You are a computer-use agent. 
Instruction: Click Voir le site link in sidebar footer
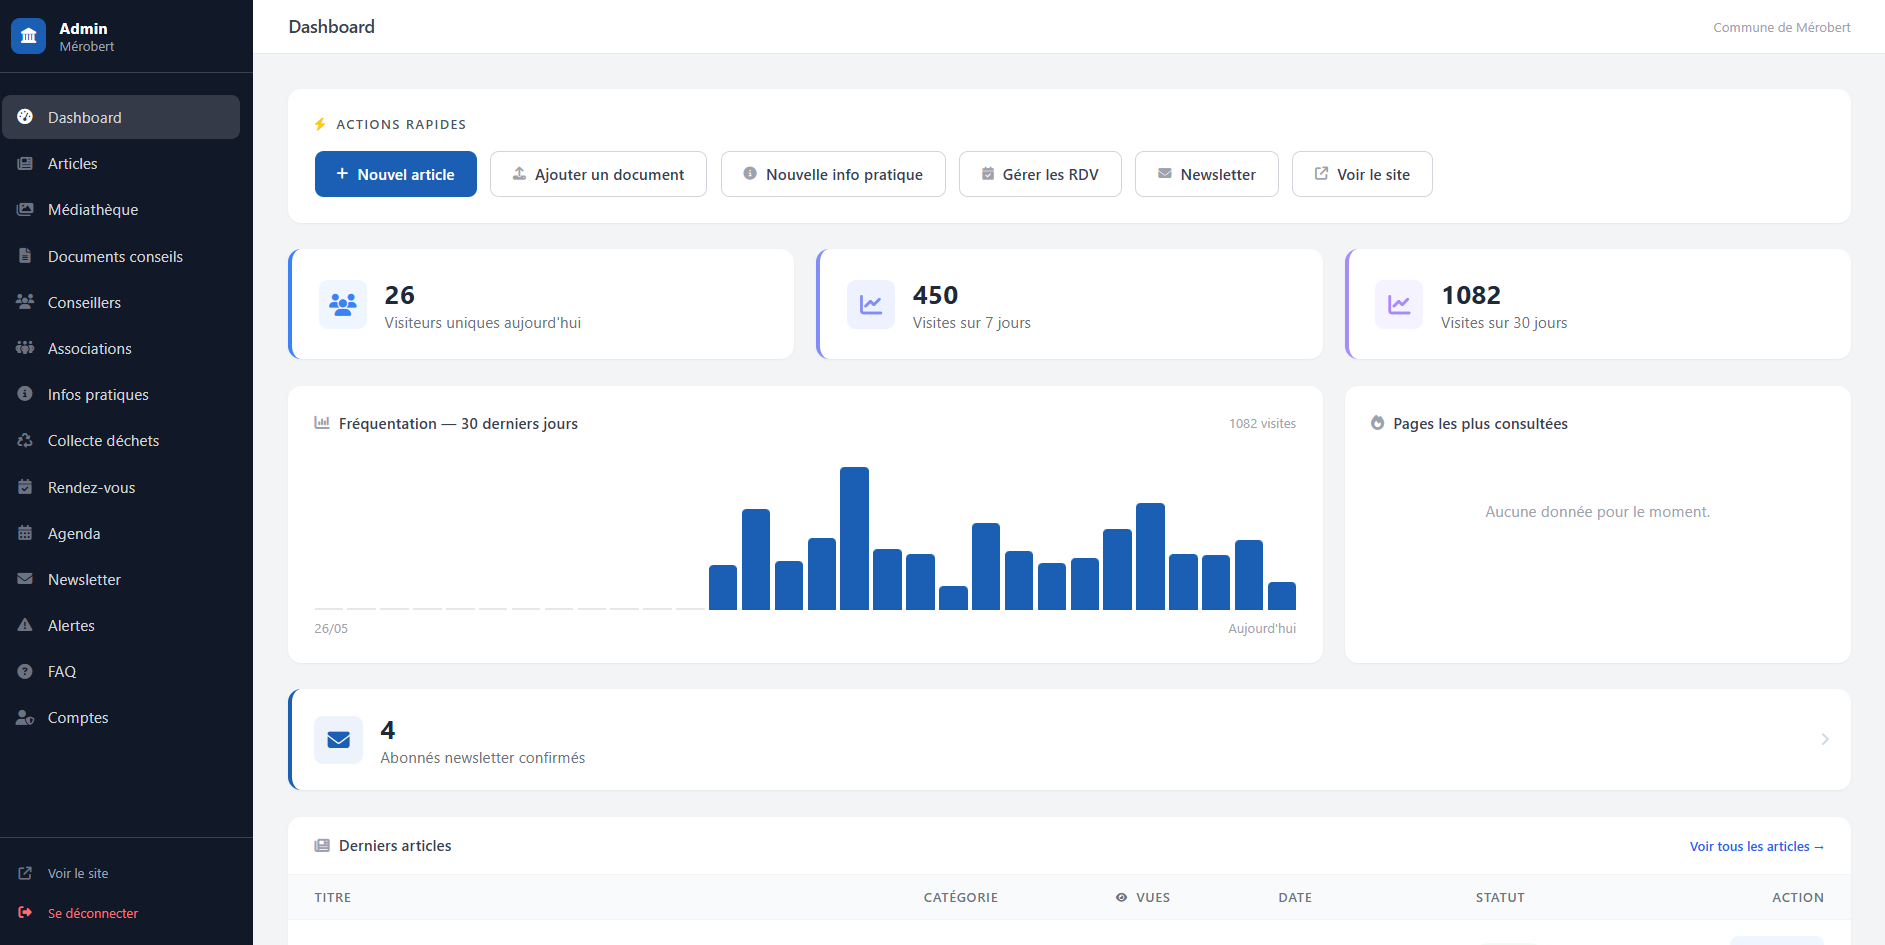[78, 873]
